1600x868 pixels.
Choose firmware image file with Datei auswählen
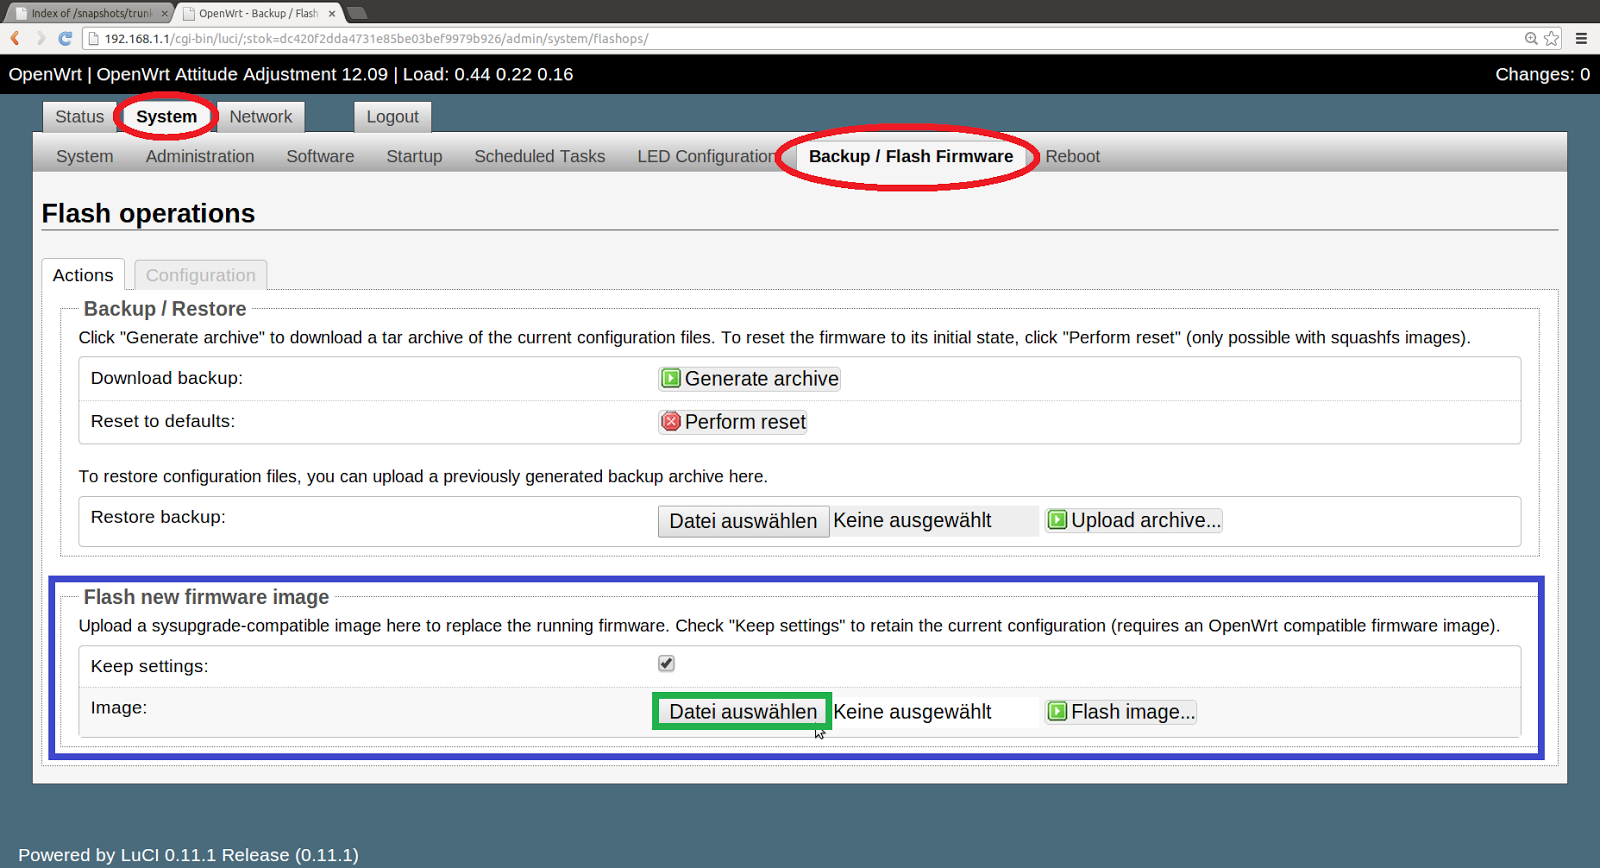(742, 711)
